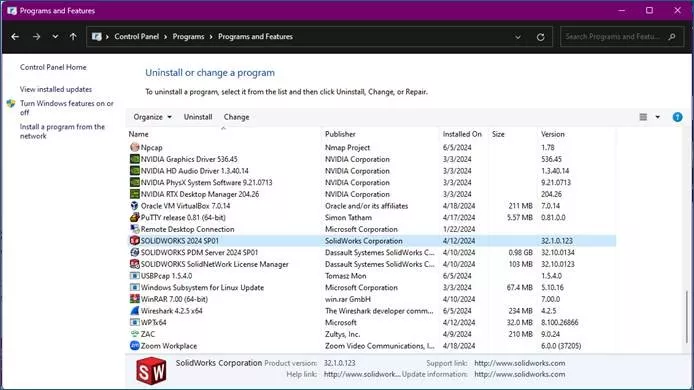The height and width of the screenshot is (390, 694).
Task: Navigate to Control Panel breadcrumb
Action: pos(136,37)
